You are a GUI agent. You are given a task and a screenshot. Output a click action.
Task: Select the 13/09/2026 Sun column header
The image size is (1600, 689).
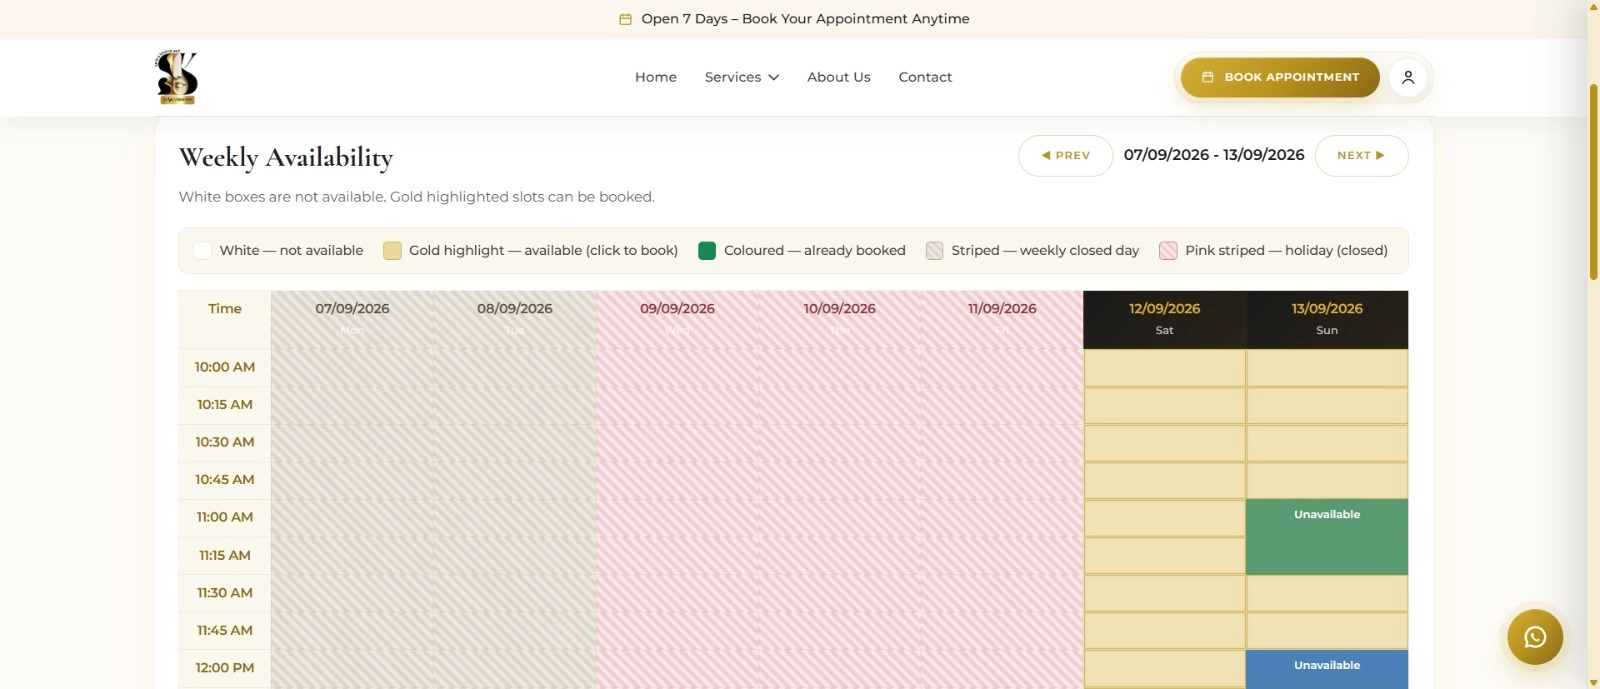1327,319
